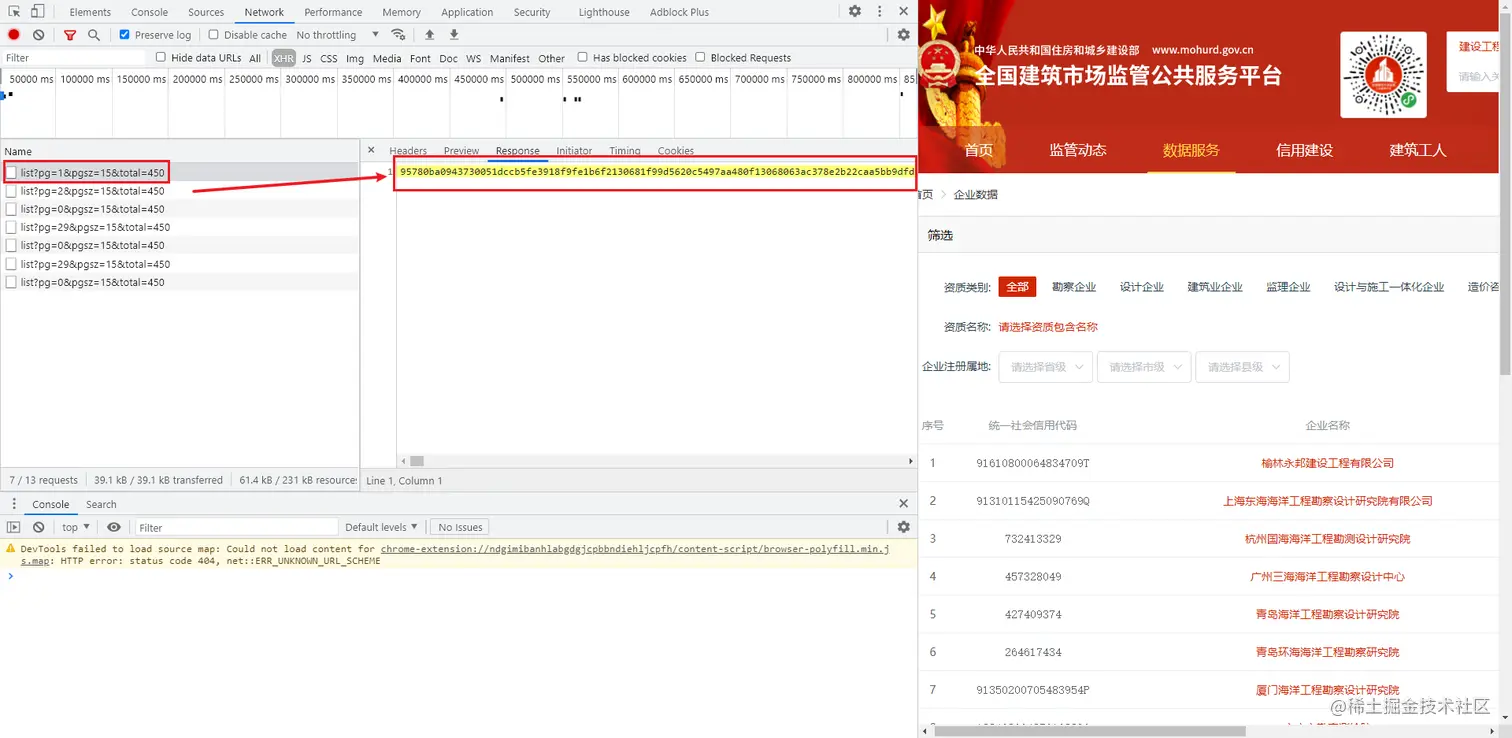Enable the Disable cache checkbox
Viewport: 1512px width, 738px height.
click(x=213, y=34)
